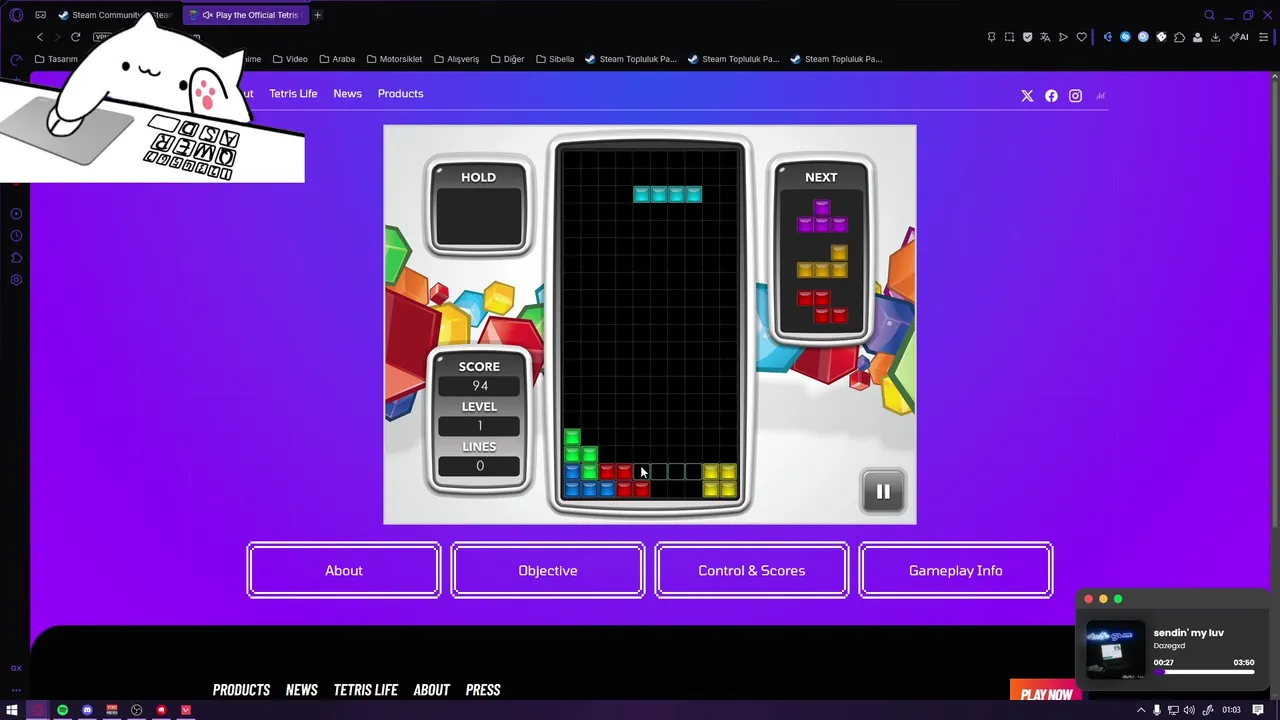Click the PRODUCTS footer link
Image resolution: width=1280 pixels, height=720 pixels.
(241, 690)
